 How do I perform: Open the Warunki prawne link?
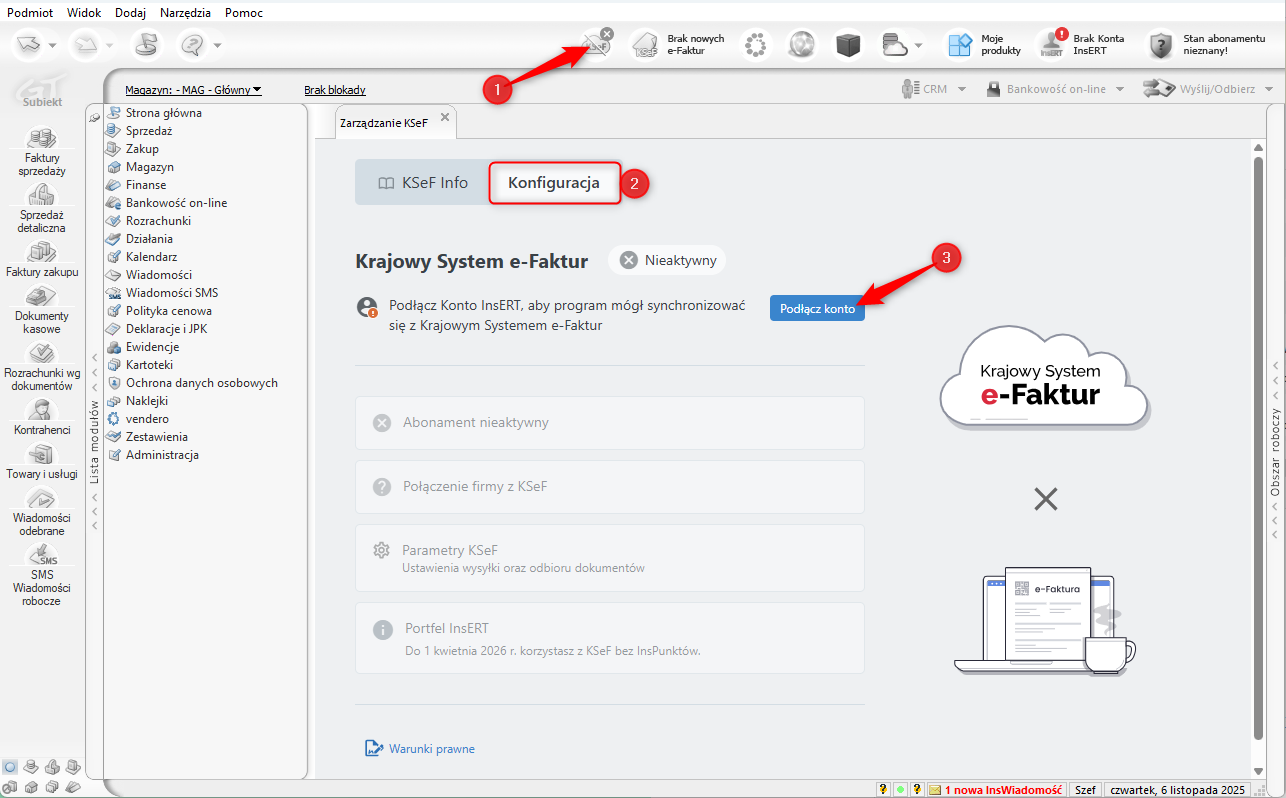(x=420, y=748)
